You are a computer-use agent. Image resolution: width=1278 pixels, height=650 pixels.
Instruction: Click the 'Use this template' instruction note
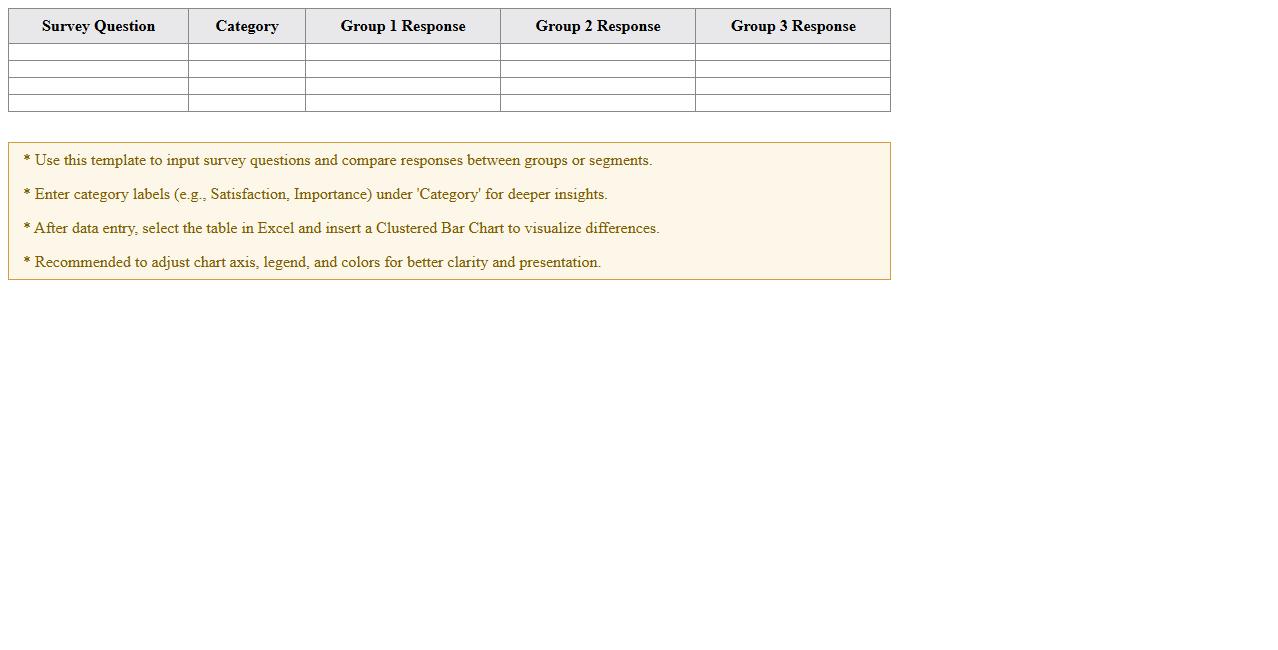(338, 160)
